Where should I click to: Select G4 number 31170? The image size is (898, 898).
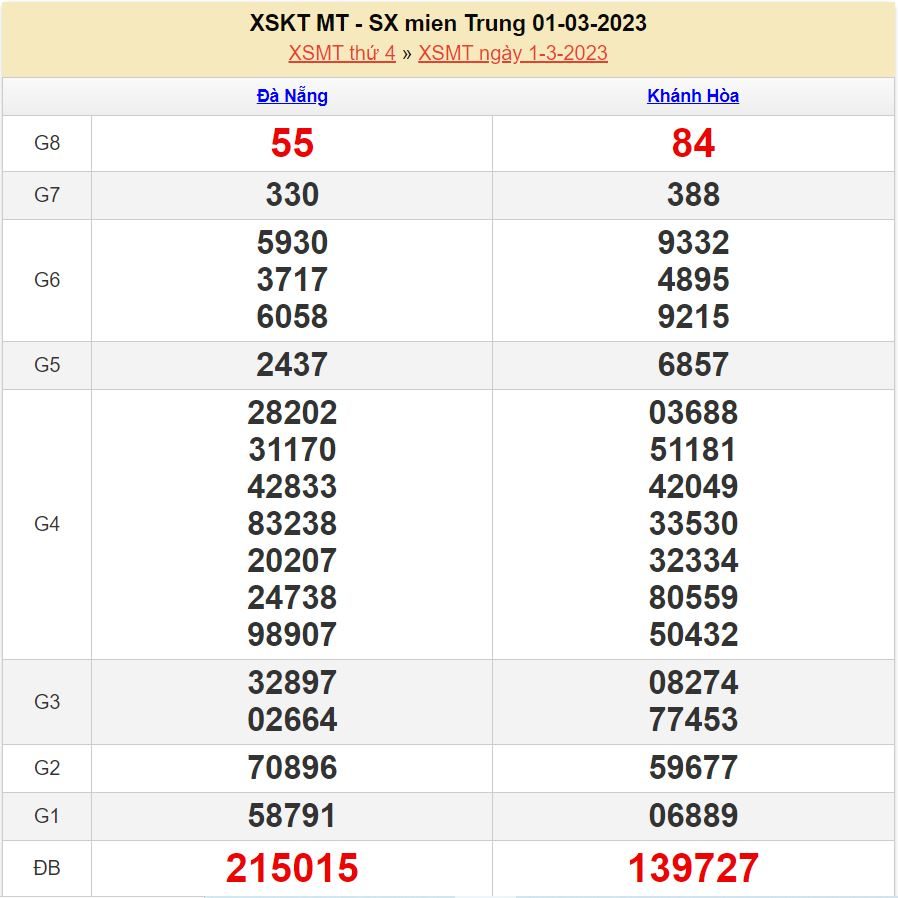(x=292, y=450)
